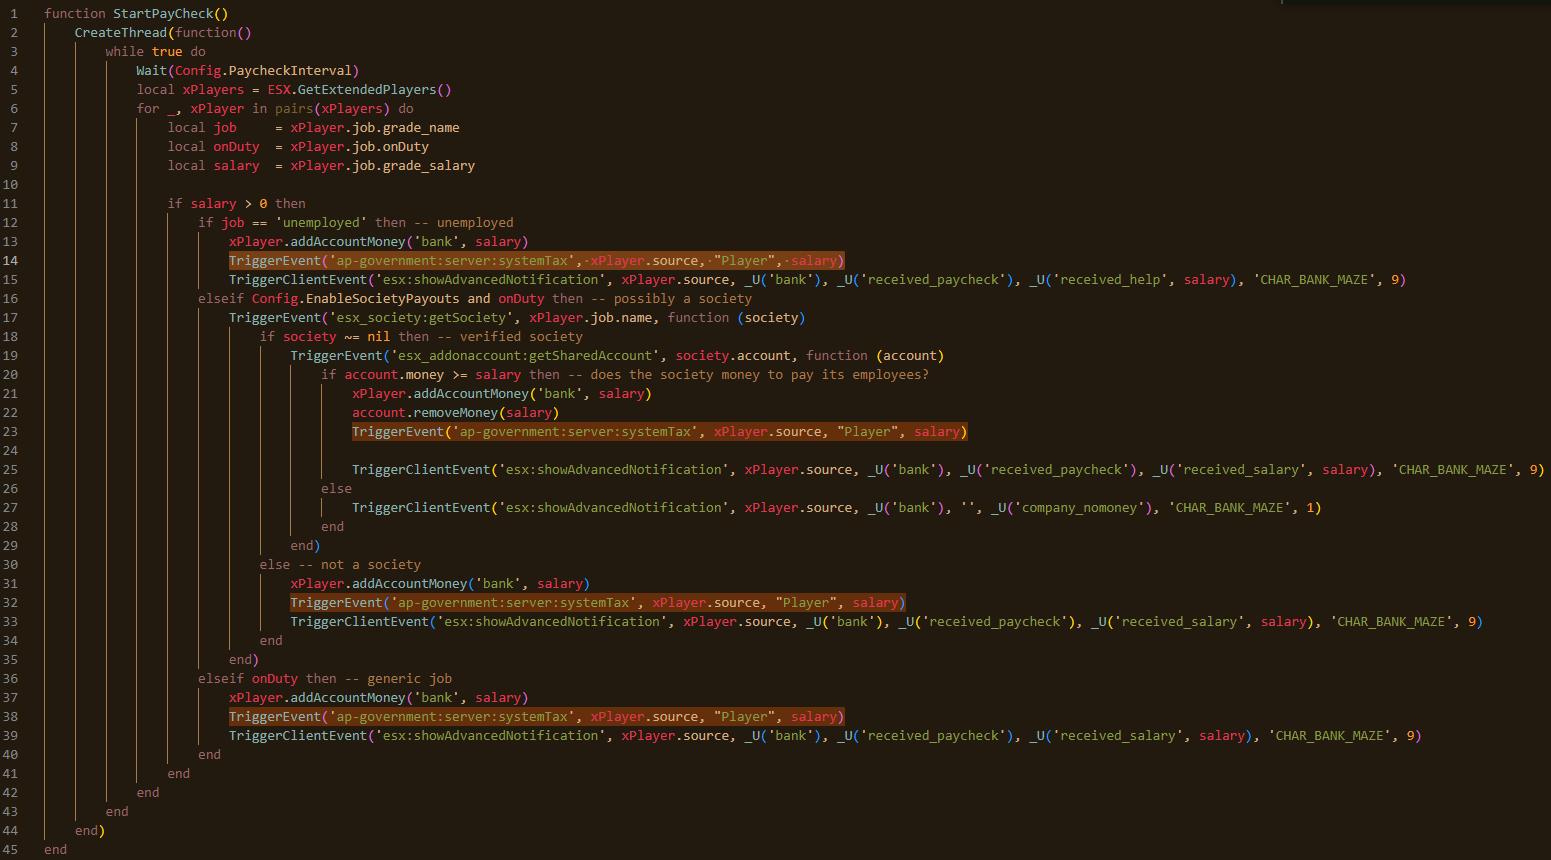Viewport: 1551px width, 860px height.
Task: Click xPlayer.job.onDuty assignment on line 8
Action: coord(360,147)
